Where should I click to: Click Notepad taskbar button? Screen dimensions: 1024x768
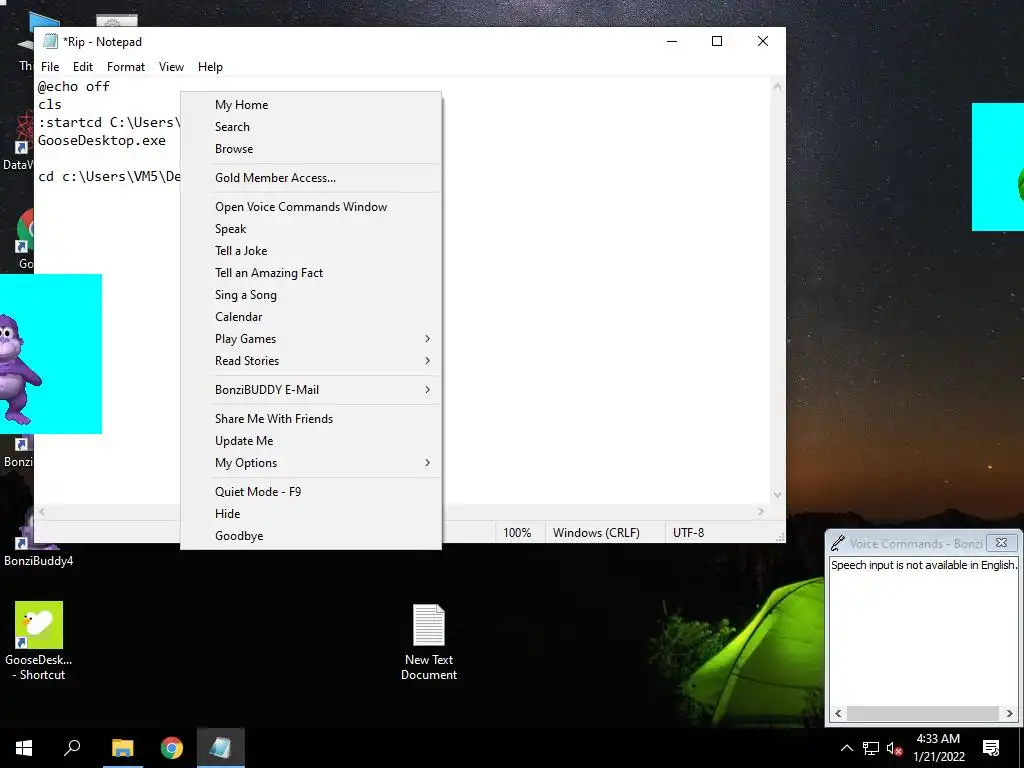[x=221, y=748]
